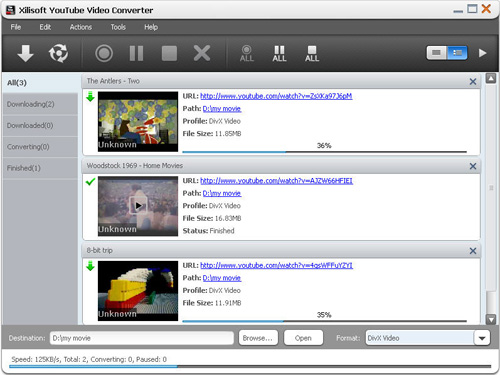Select the All(3) category

40,83
